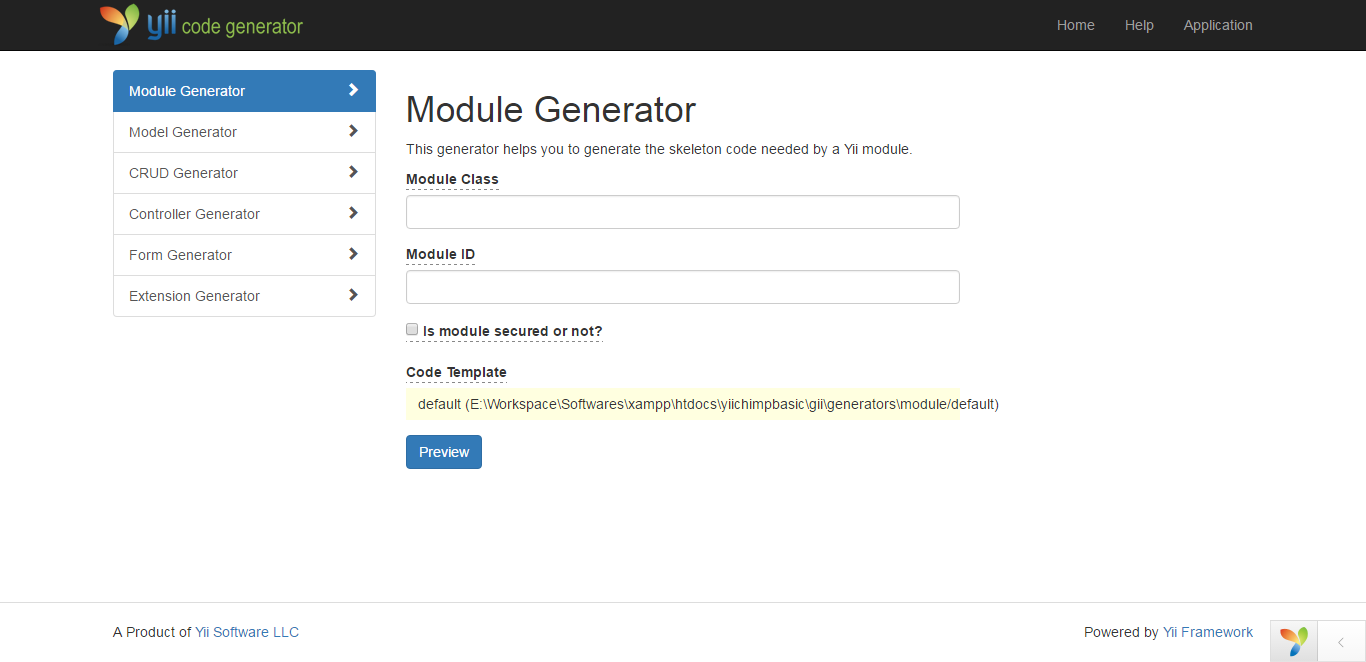Collapse the debug toolbar arrow
Viewport: 1366px width, 662px height.
pos(1341,642)
